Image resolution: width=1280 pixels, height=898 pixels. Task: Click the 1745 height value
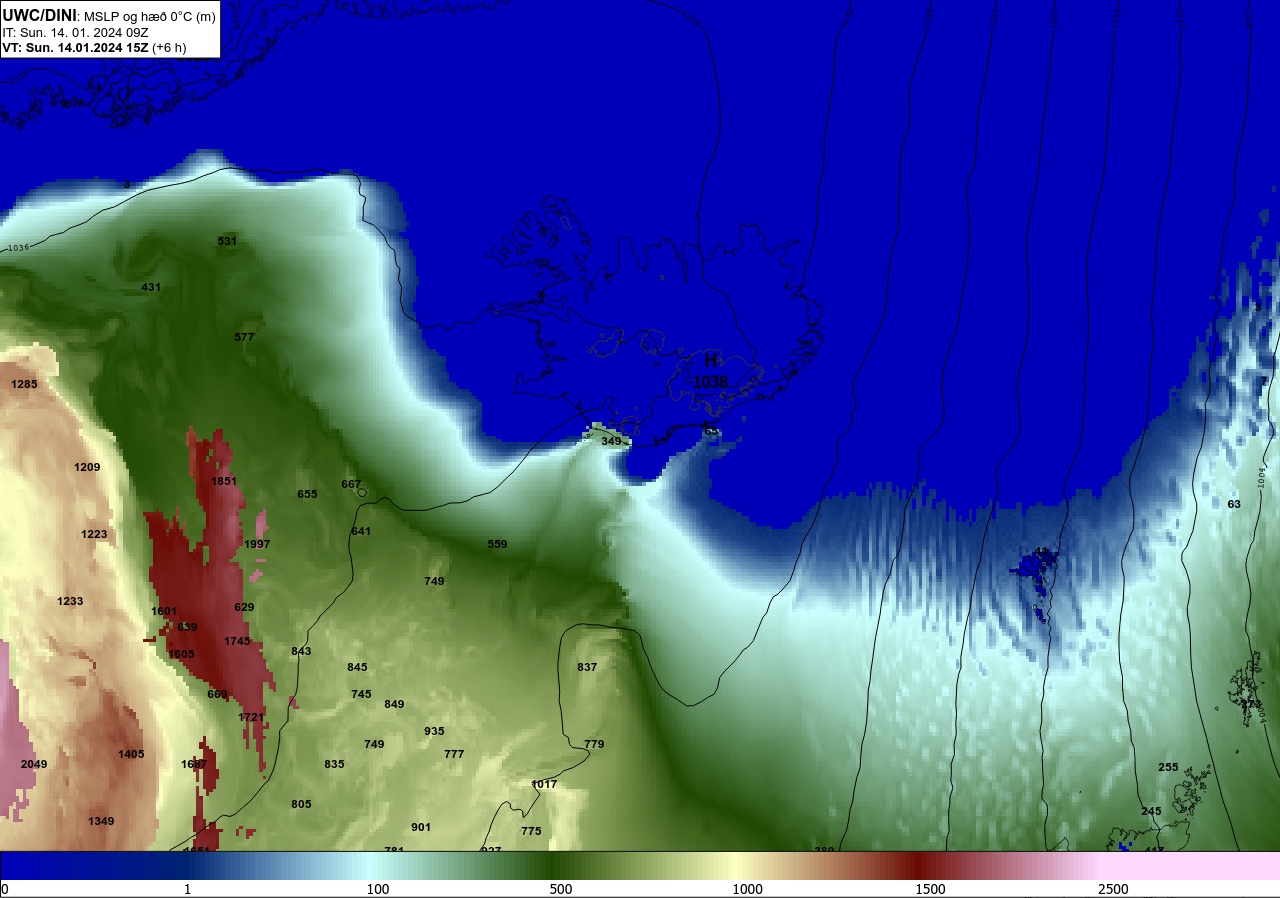coord(237,641)
